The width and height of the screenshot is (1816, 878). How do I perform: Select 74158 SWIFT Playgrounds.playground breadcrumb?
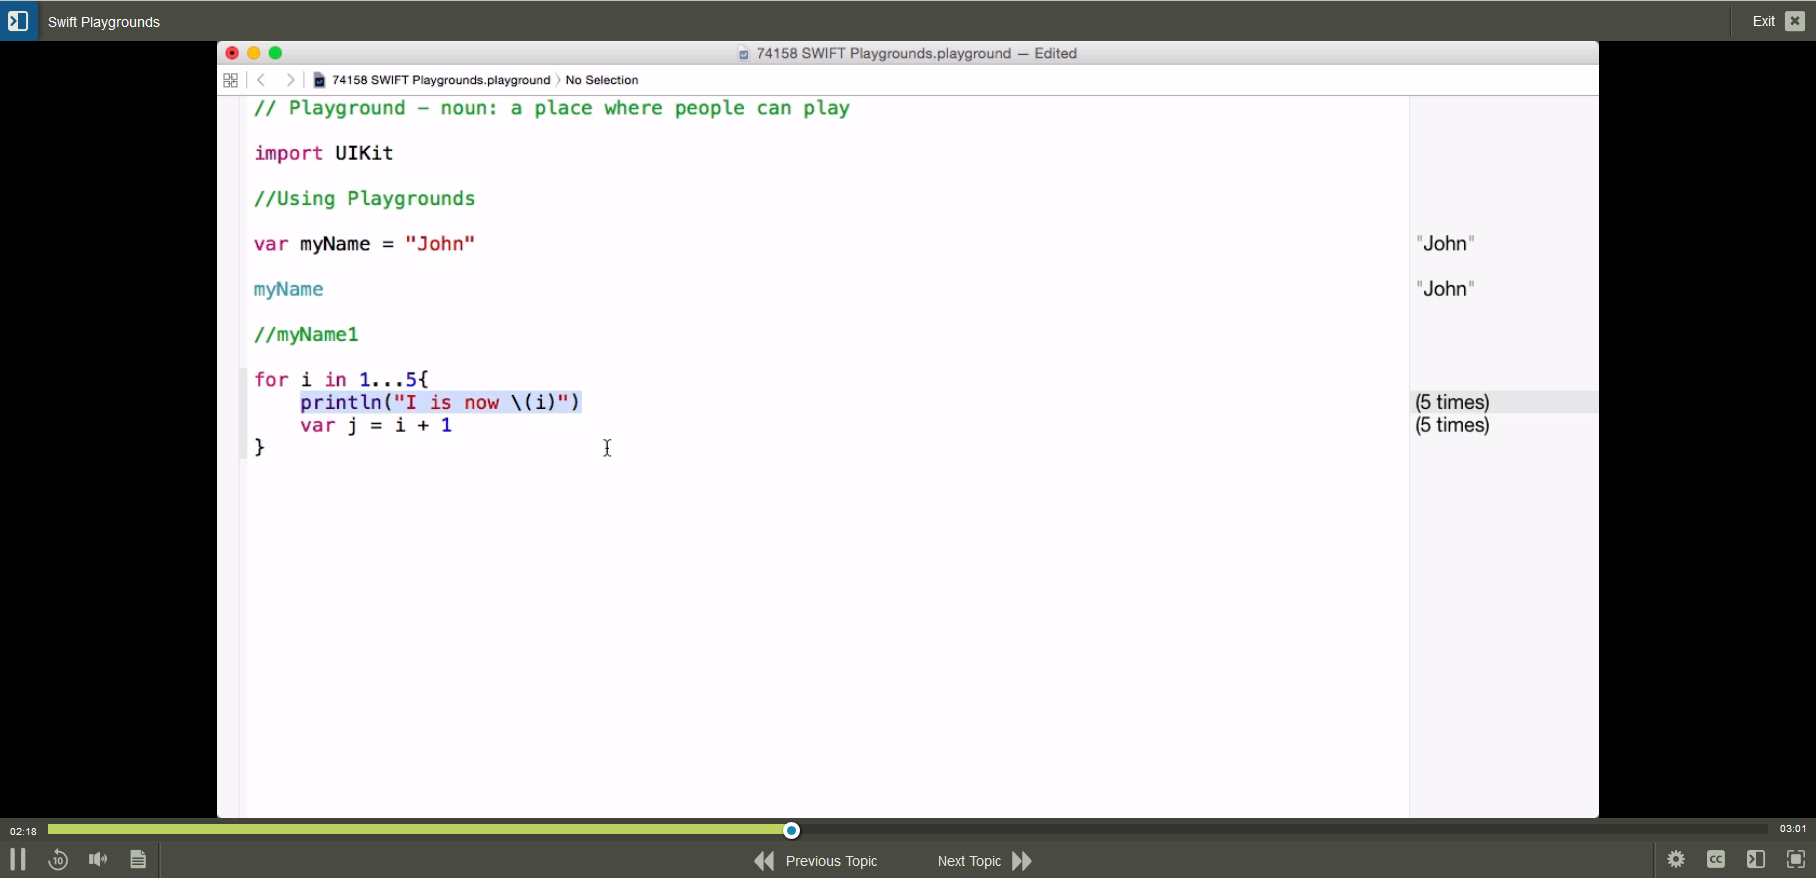(432, 80)
